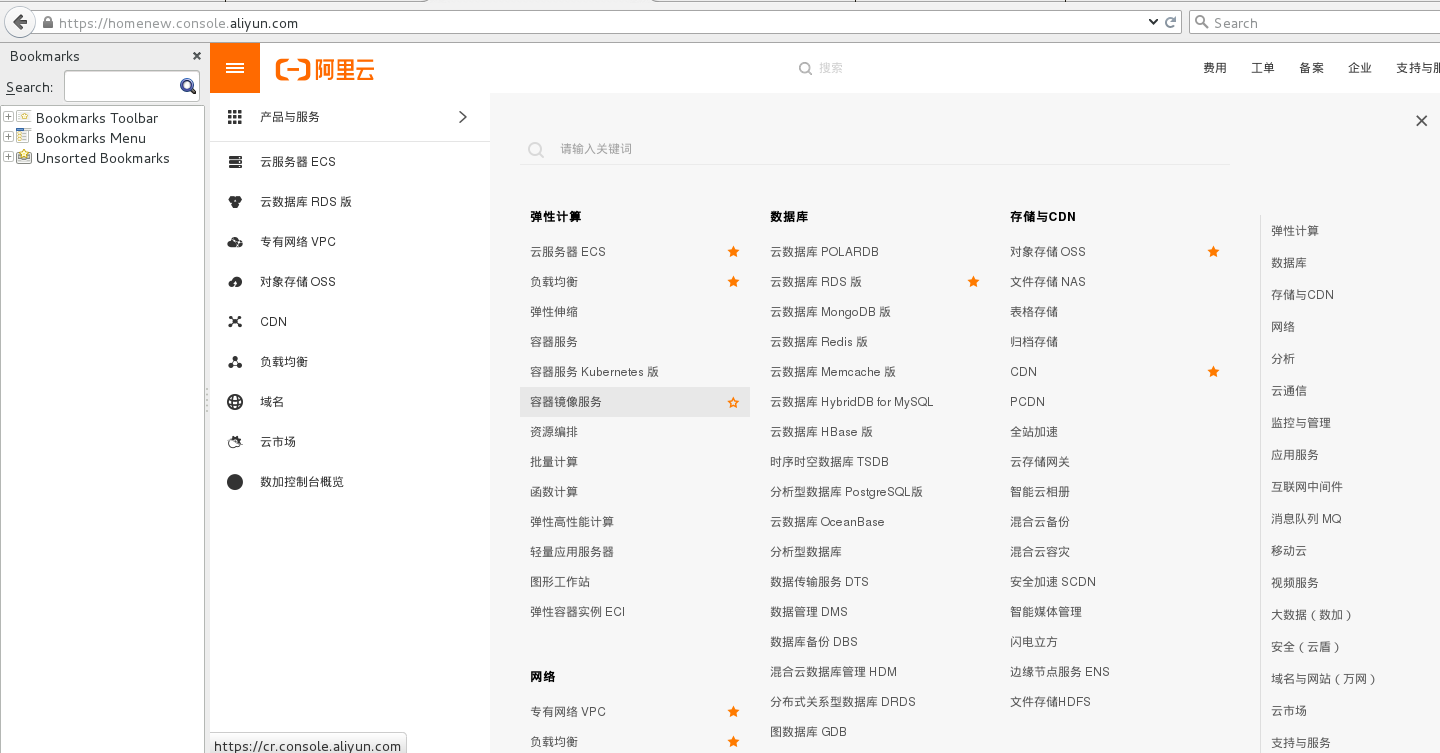Open 弹性容器实例 ECI link
This screenshot has height=753, width=1440.
pos(578,612)
